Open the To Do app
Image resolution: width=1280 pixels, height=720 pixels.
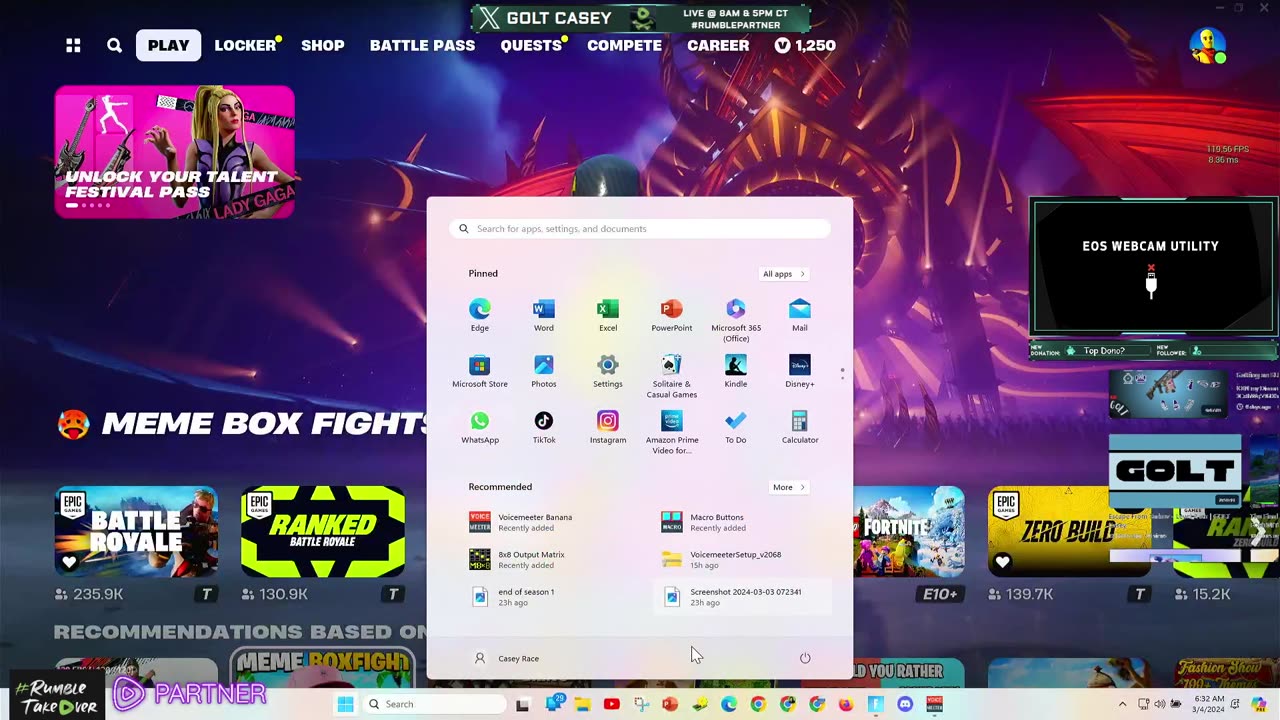coord(736,427)
